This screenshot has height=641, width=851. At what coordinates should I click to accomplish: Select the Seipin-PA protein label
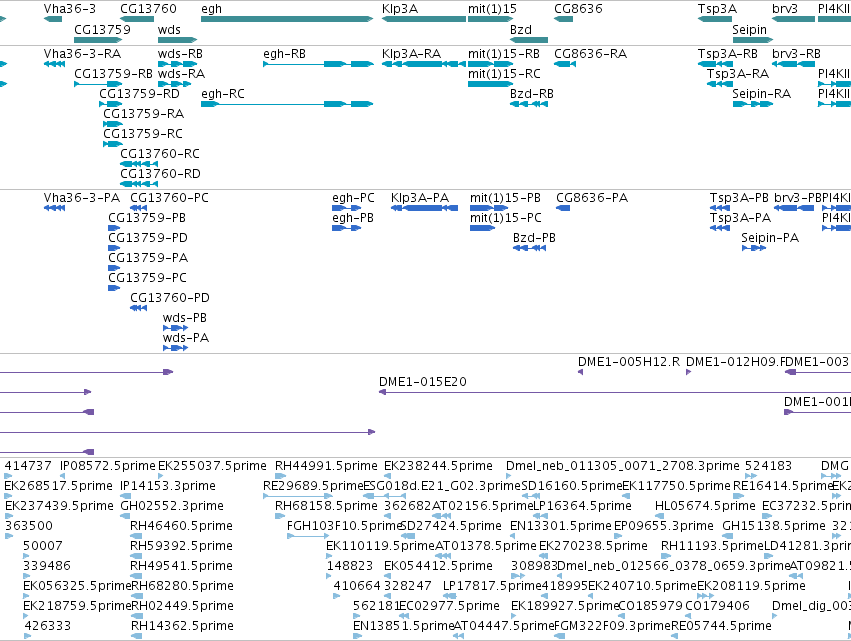(770, 238)
